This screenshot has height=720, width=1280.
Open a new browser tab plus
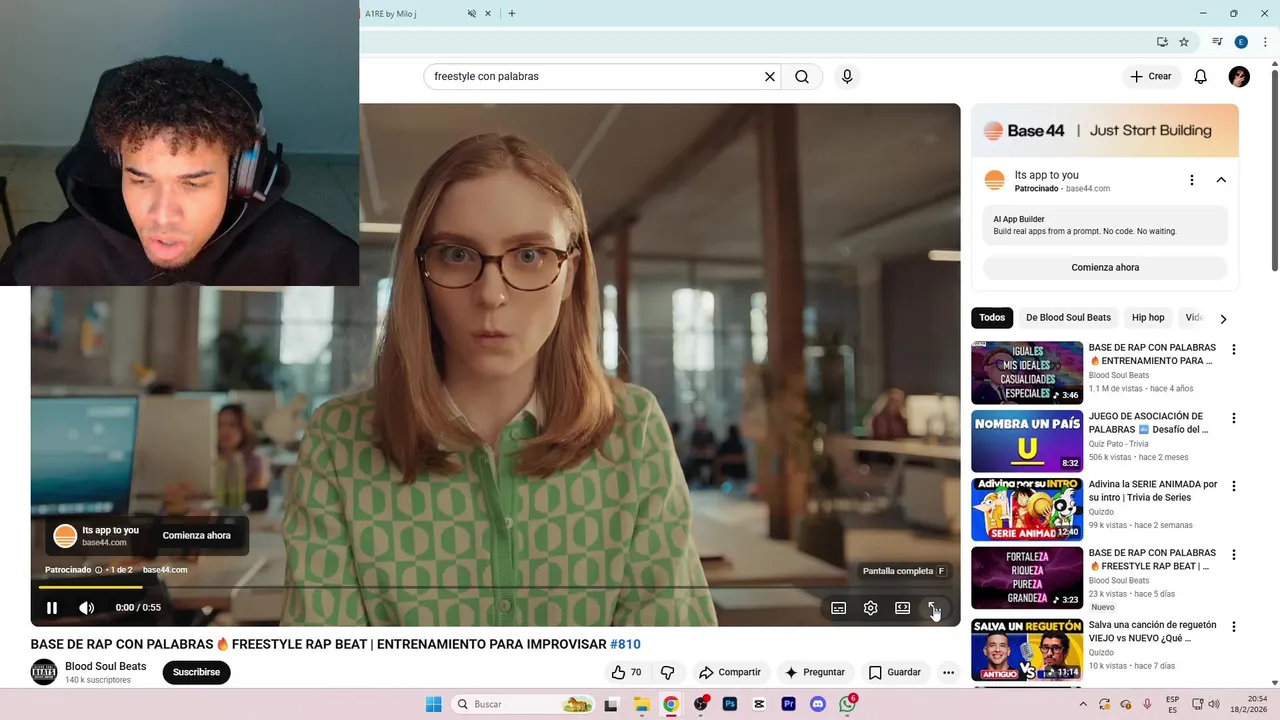coord(512,14)
